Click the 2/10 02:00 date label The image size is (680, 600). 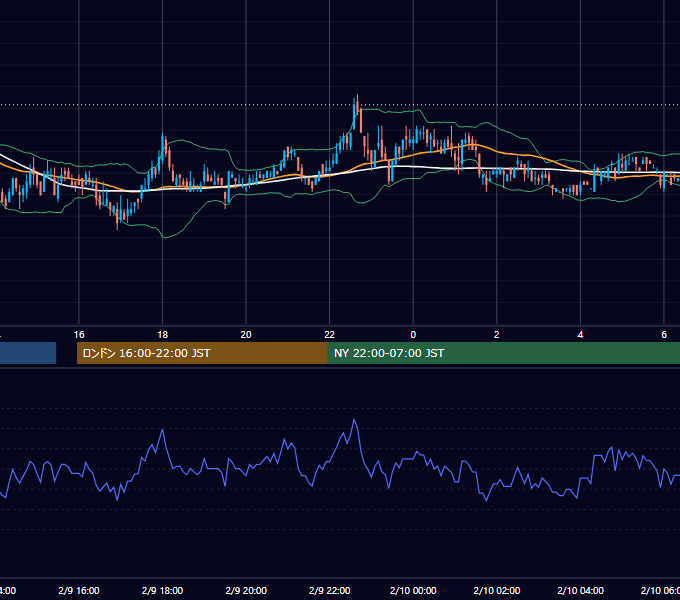click(497, 590)
